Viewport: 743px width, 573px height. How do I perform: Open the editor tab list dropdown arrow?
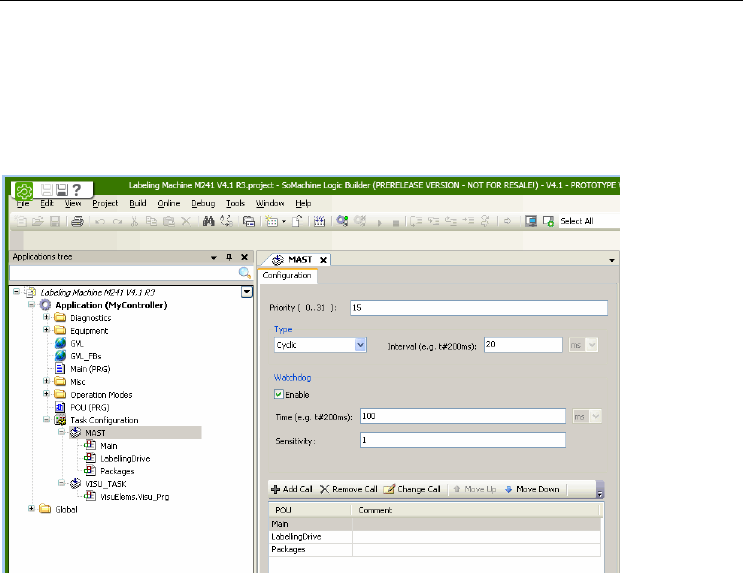(612, 260)
